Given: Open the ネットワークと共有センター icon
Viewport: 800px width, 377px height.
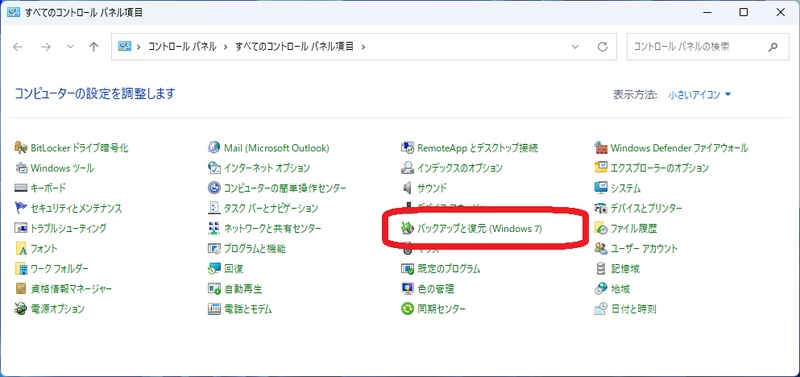Looking at the screenshot, I should point(214,229).
